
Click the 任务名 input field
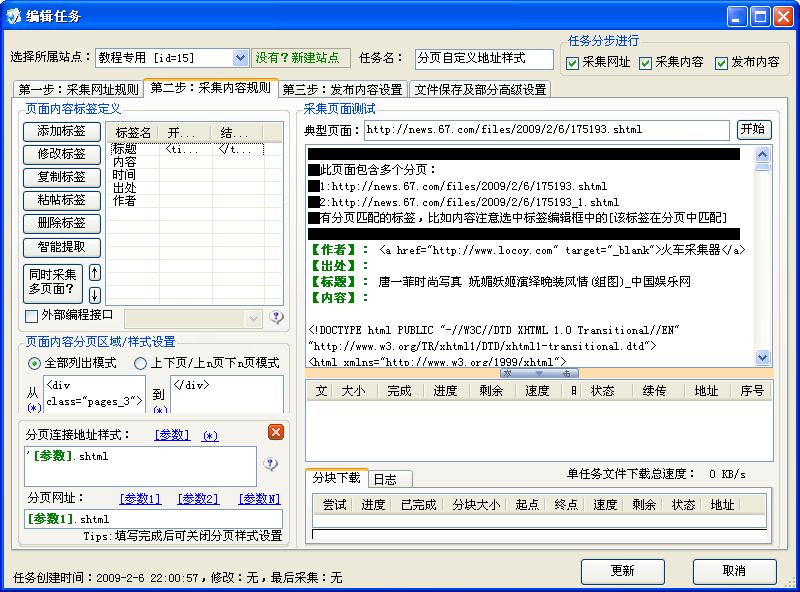pyautogui.click(x=484, y=59)
